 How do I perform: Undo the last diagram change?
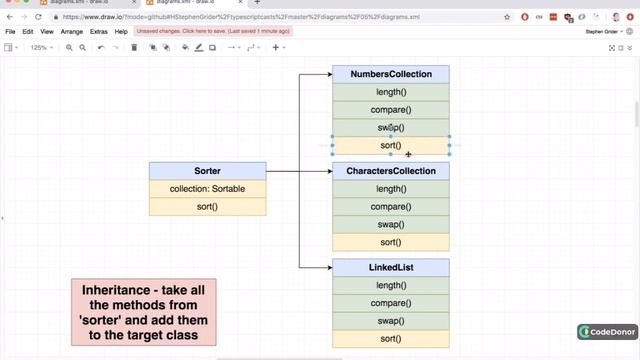pyautogui.click(x=101, y=48)
